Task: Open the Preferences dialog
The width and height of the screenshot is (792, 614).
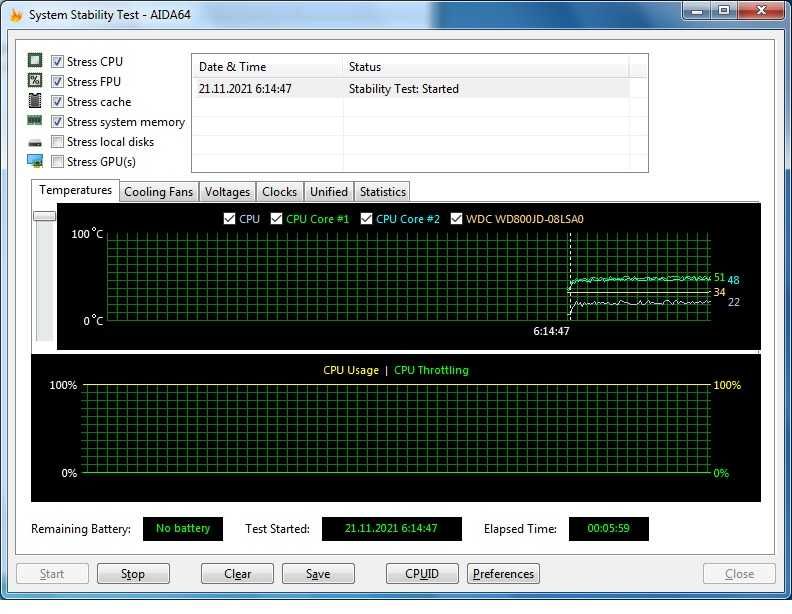Action: [503, 574]
